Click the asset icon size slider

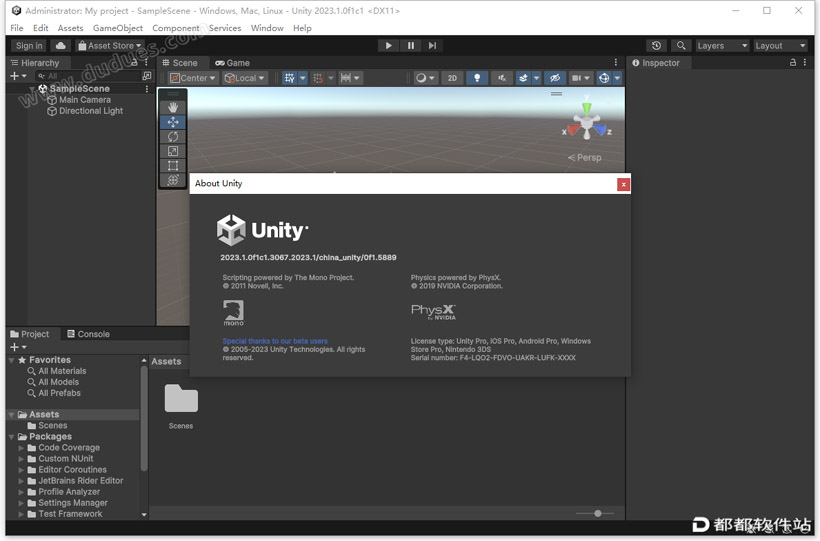point(598,513)
